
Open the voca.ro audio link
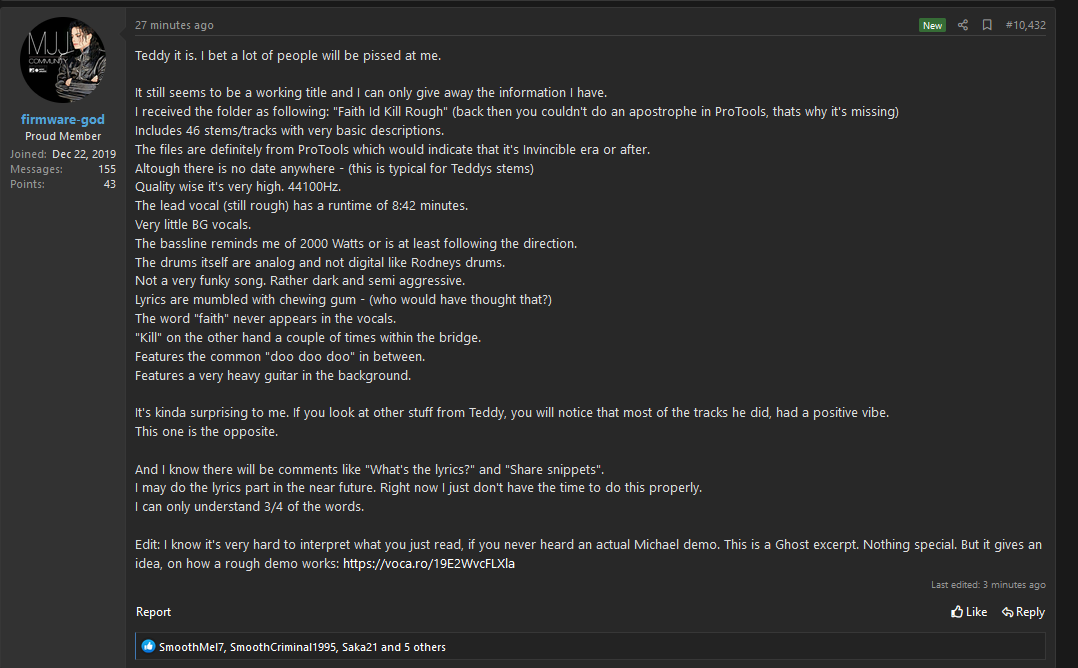coord(429,564)
